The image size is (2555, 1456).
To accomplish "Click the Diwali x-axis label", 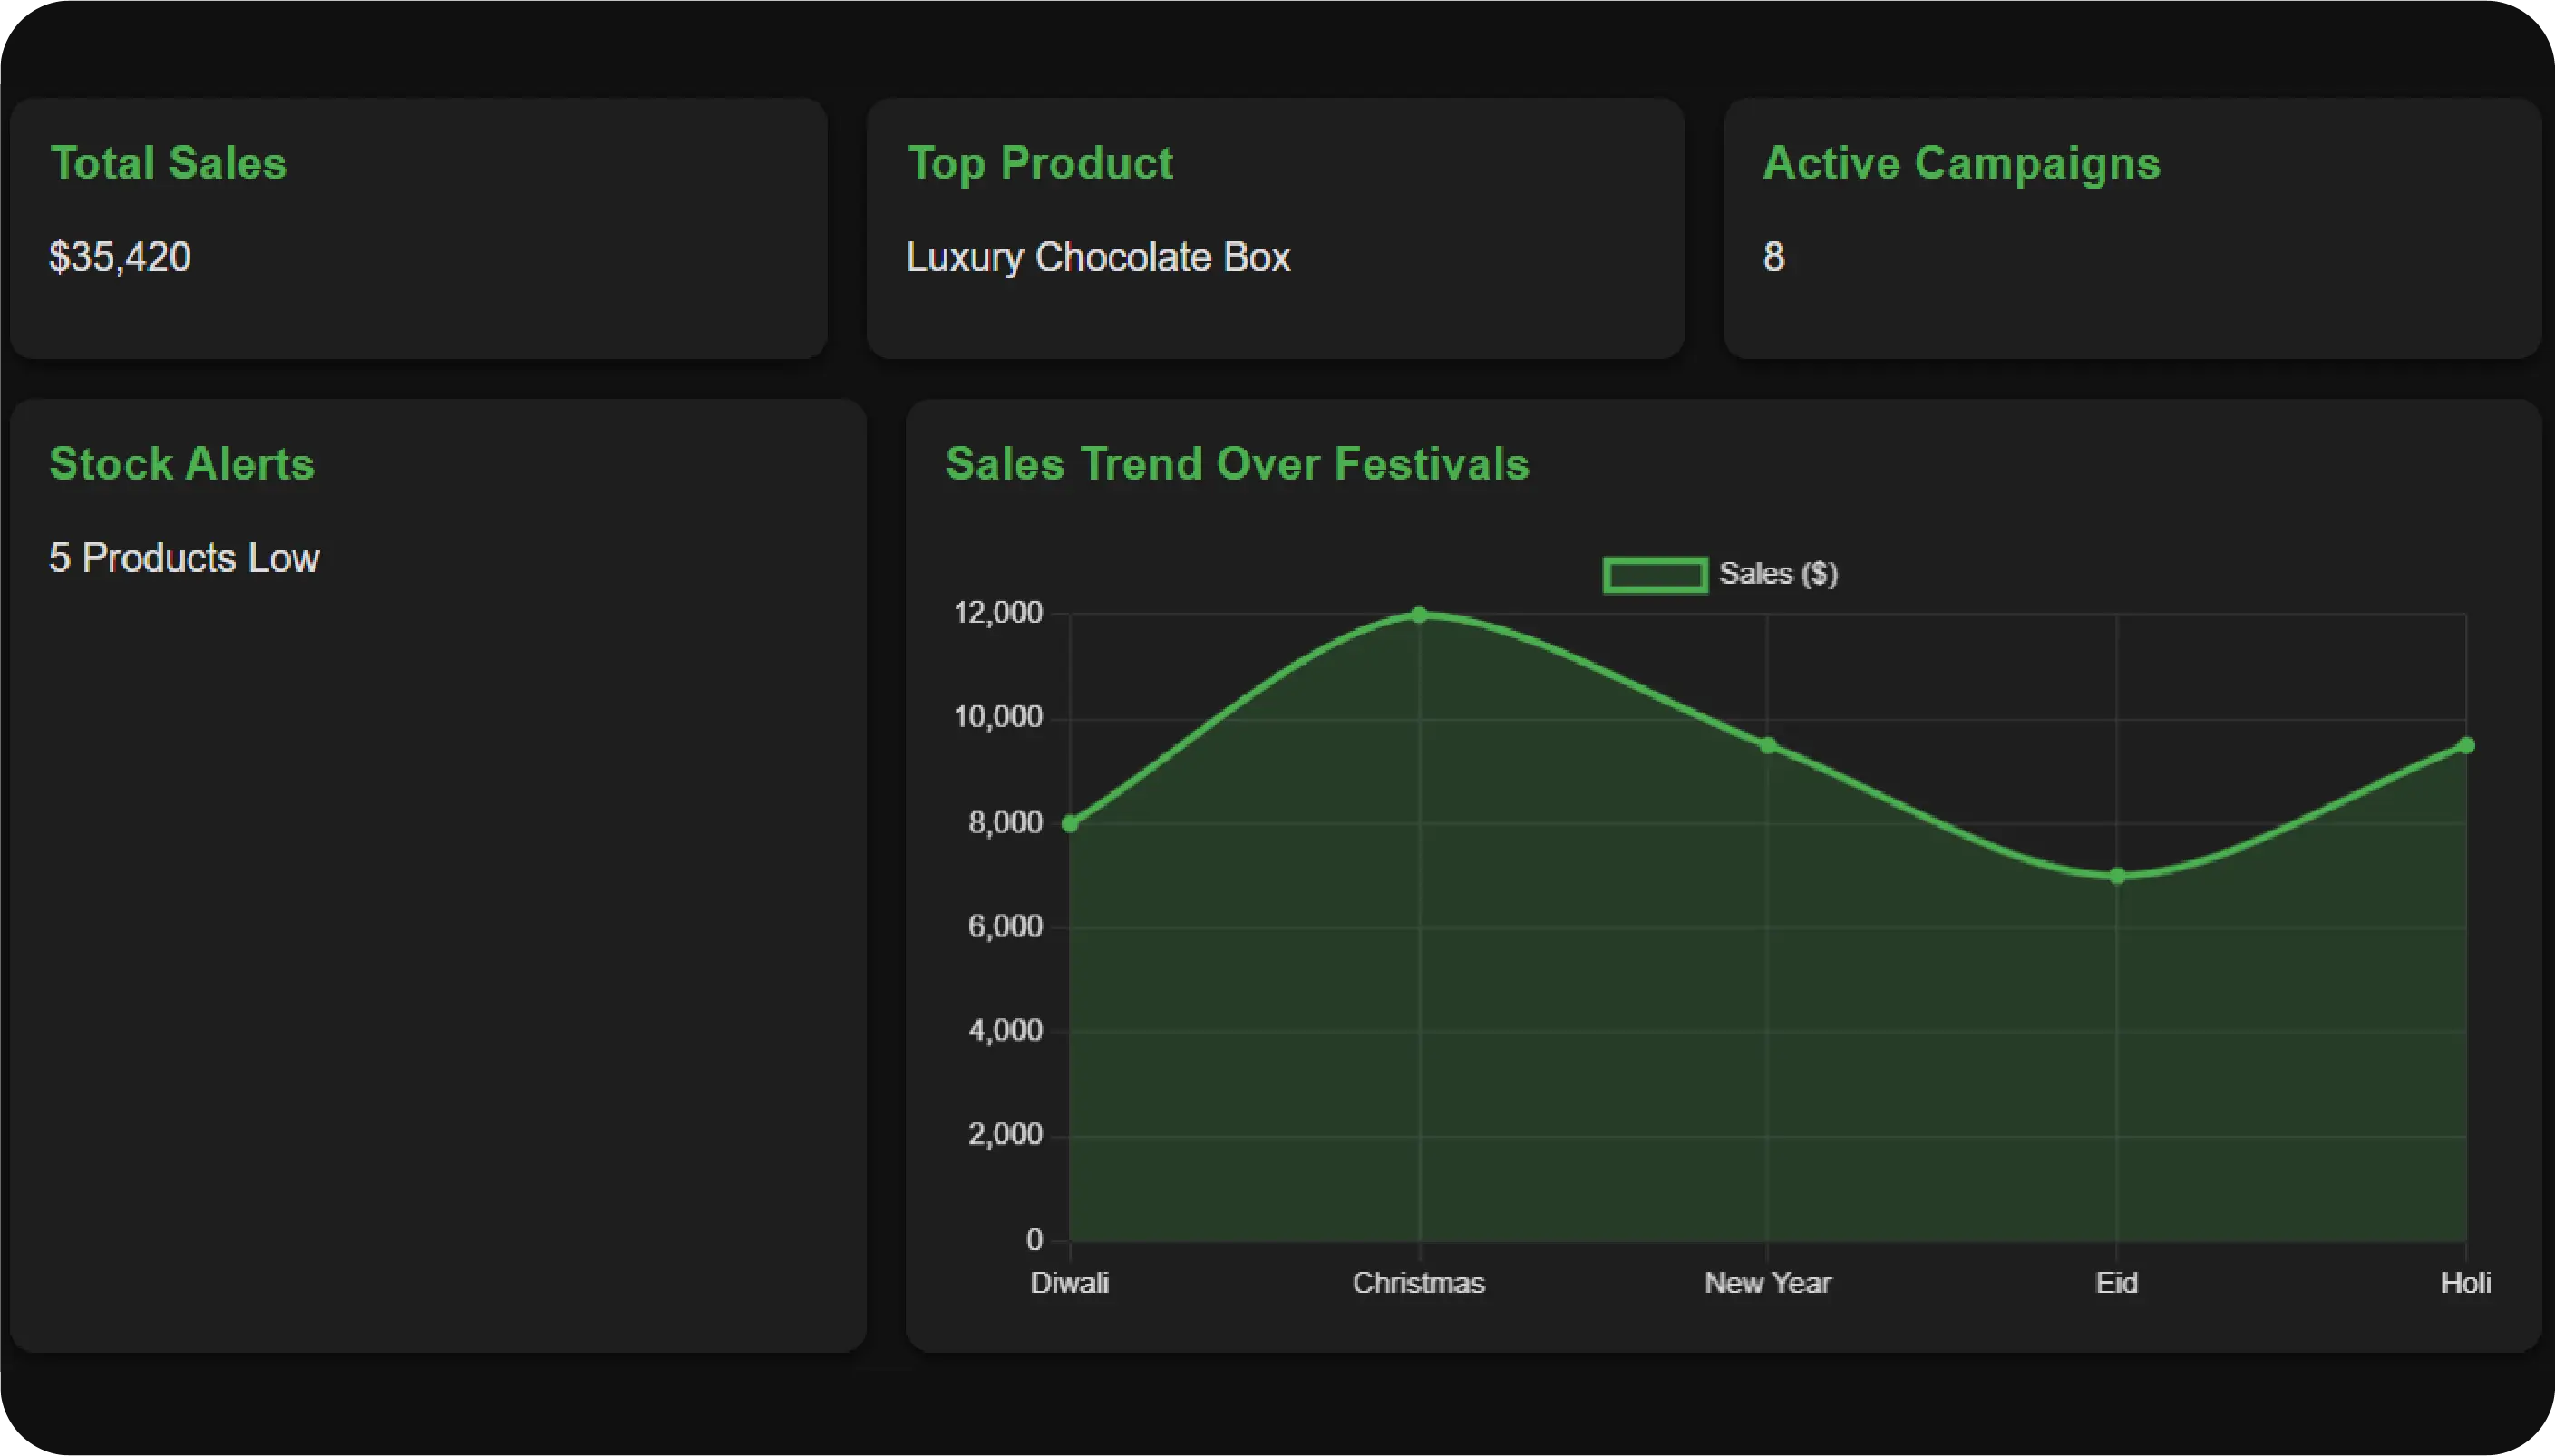I will click(x=1069, y=1283).
